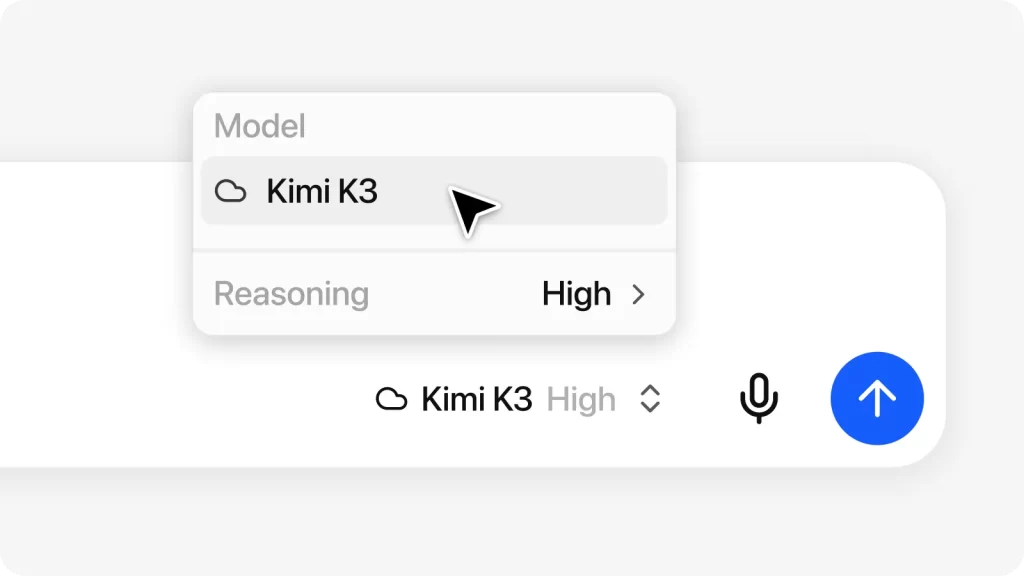Send the message with the blue arrow button

coord(877,398)
